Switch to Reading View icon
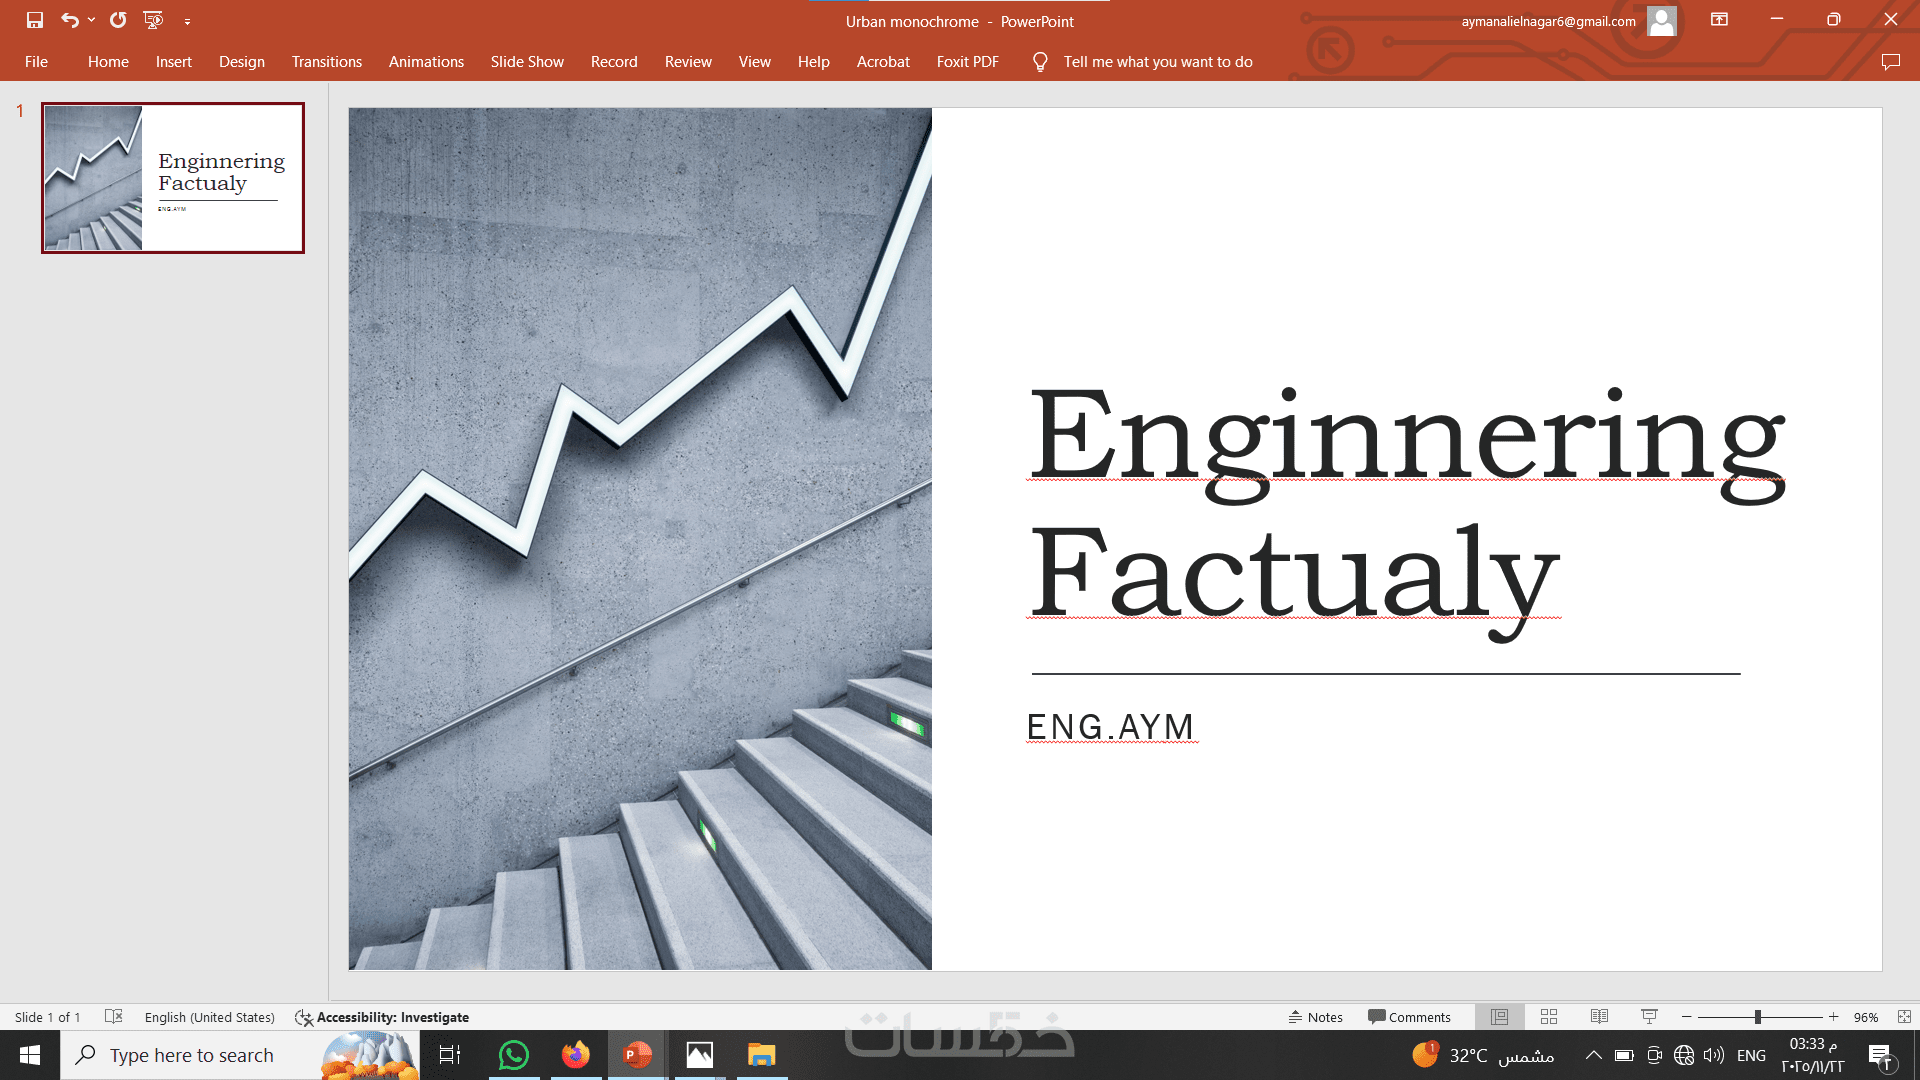 [x=1599, y=1017]
